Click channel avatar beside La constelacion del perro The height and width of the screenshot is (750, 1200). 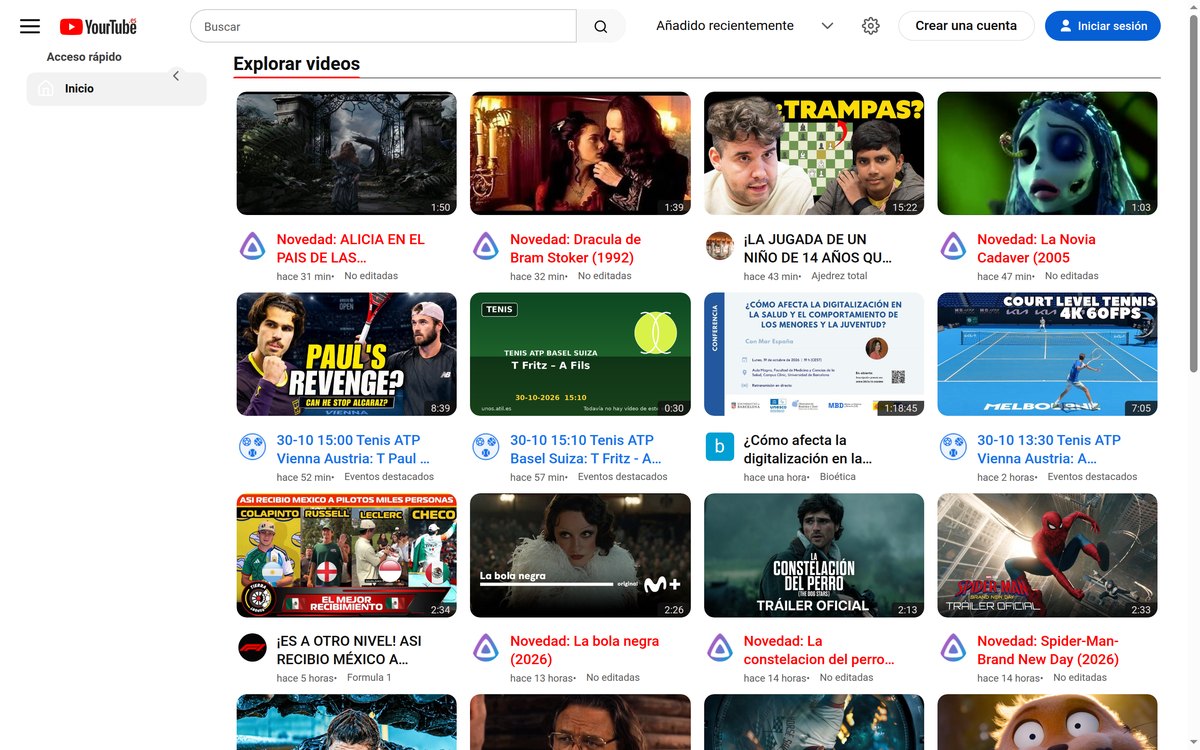tap(720, 648)
